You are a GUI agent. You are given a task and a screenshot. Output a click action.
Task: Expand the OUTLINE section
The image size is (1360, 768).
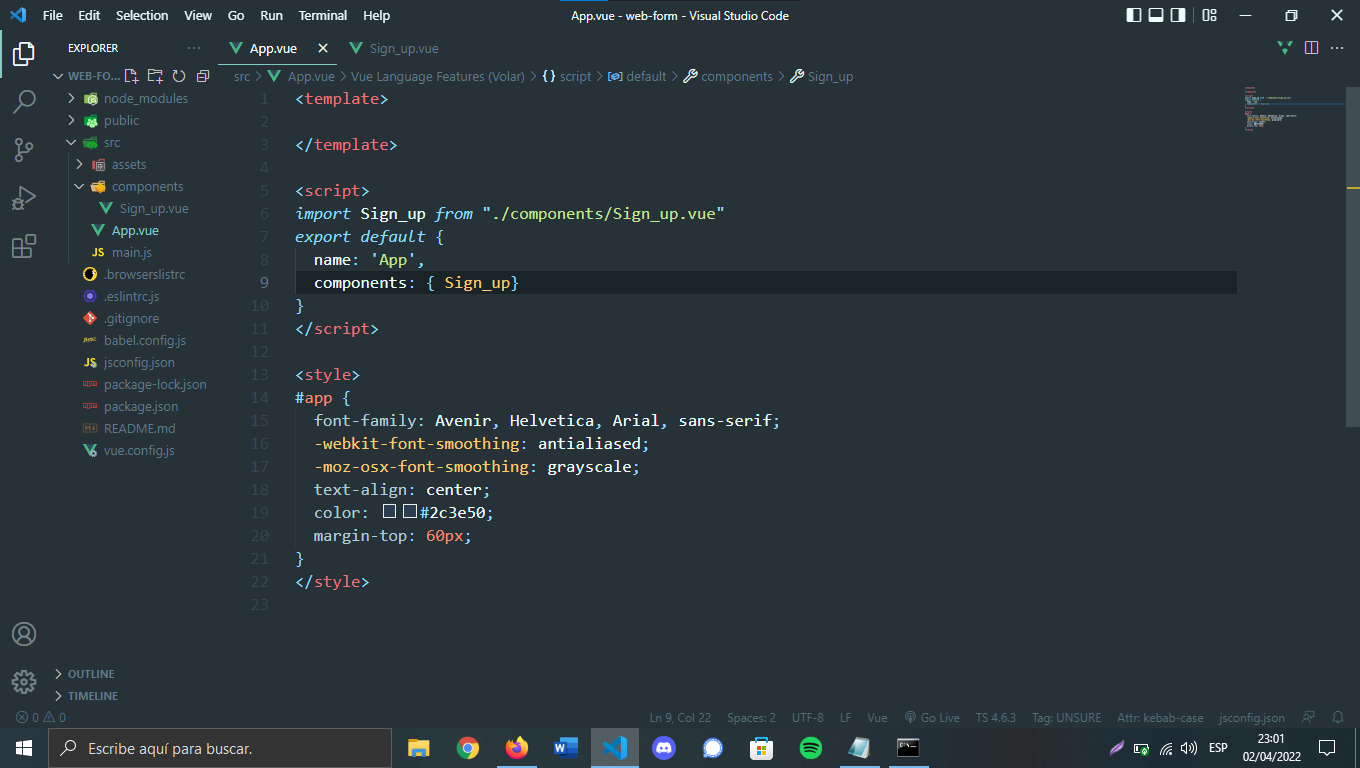(x=91, y=674)
